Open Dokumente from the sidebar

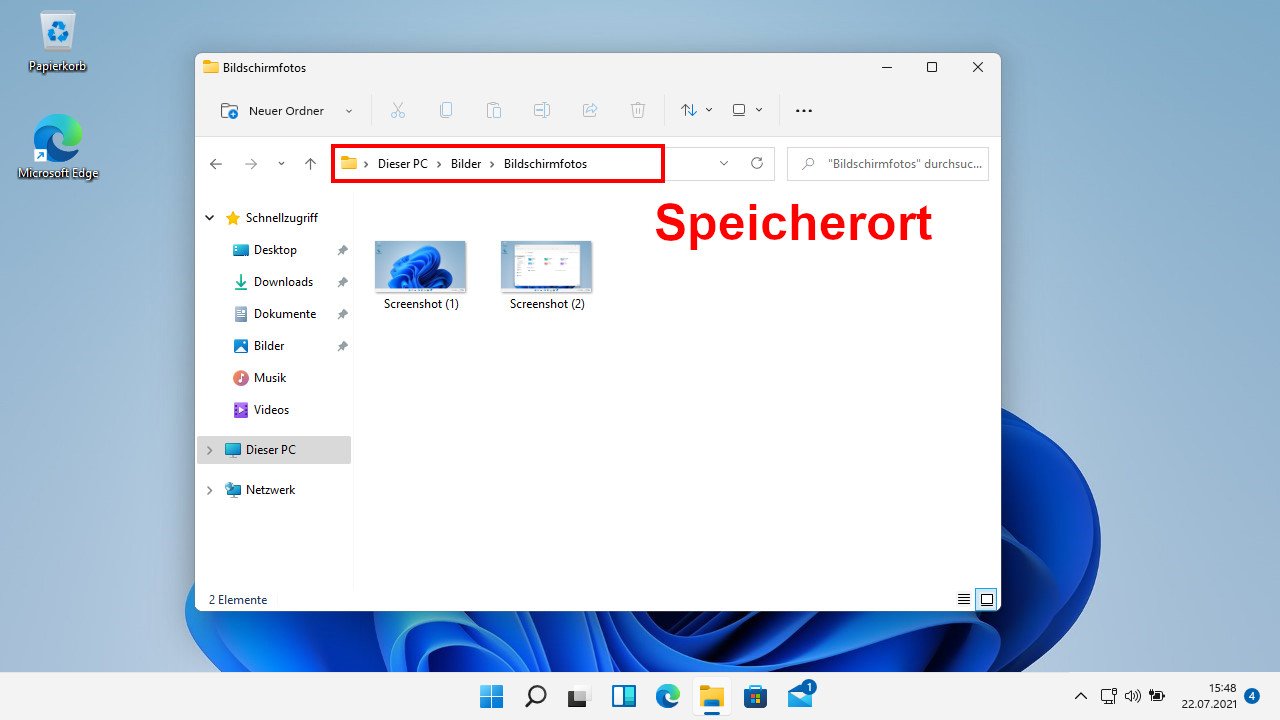pyautogui.click(x=285, y=313)
